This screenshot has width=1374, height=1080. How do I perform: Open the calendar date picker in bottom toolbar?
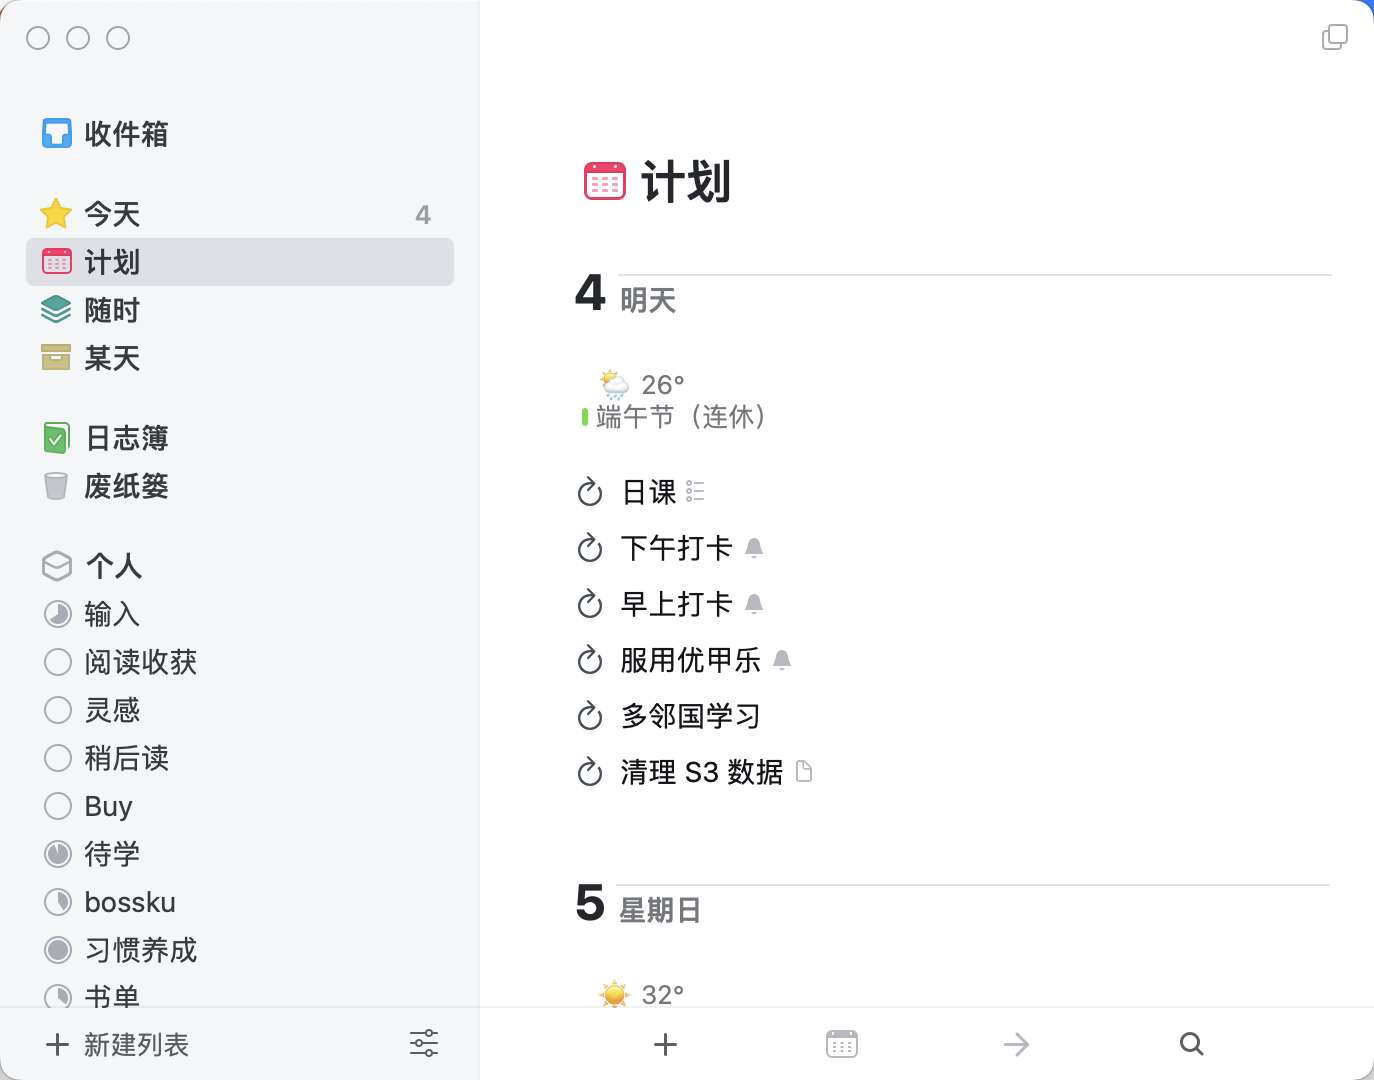(842, 1045)
